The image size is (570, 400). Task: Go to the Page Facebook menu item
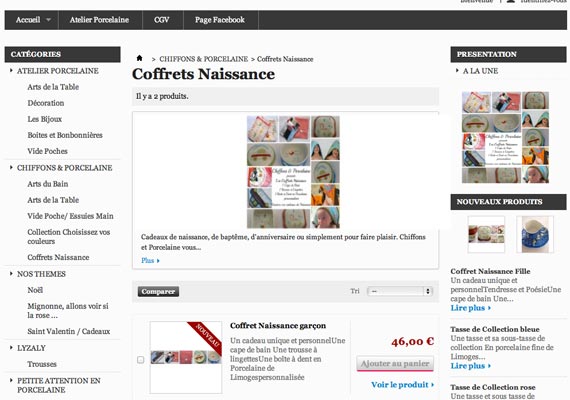[220, 20]
